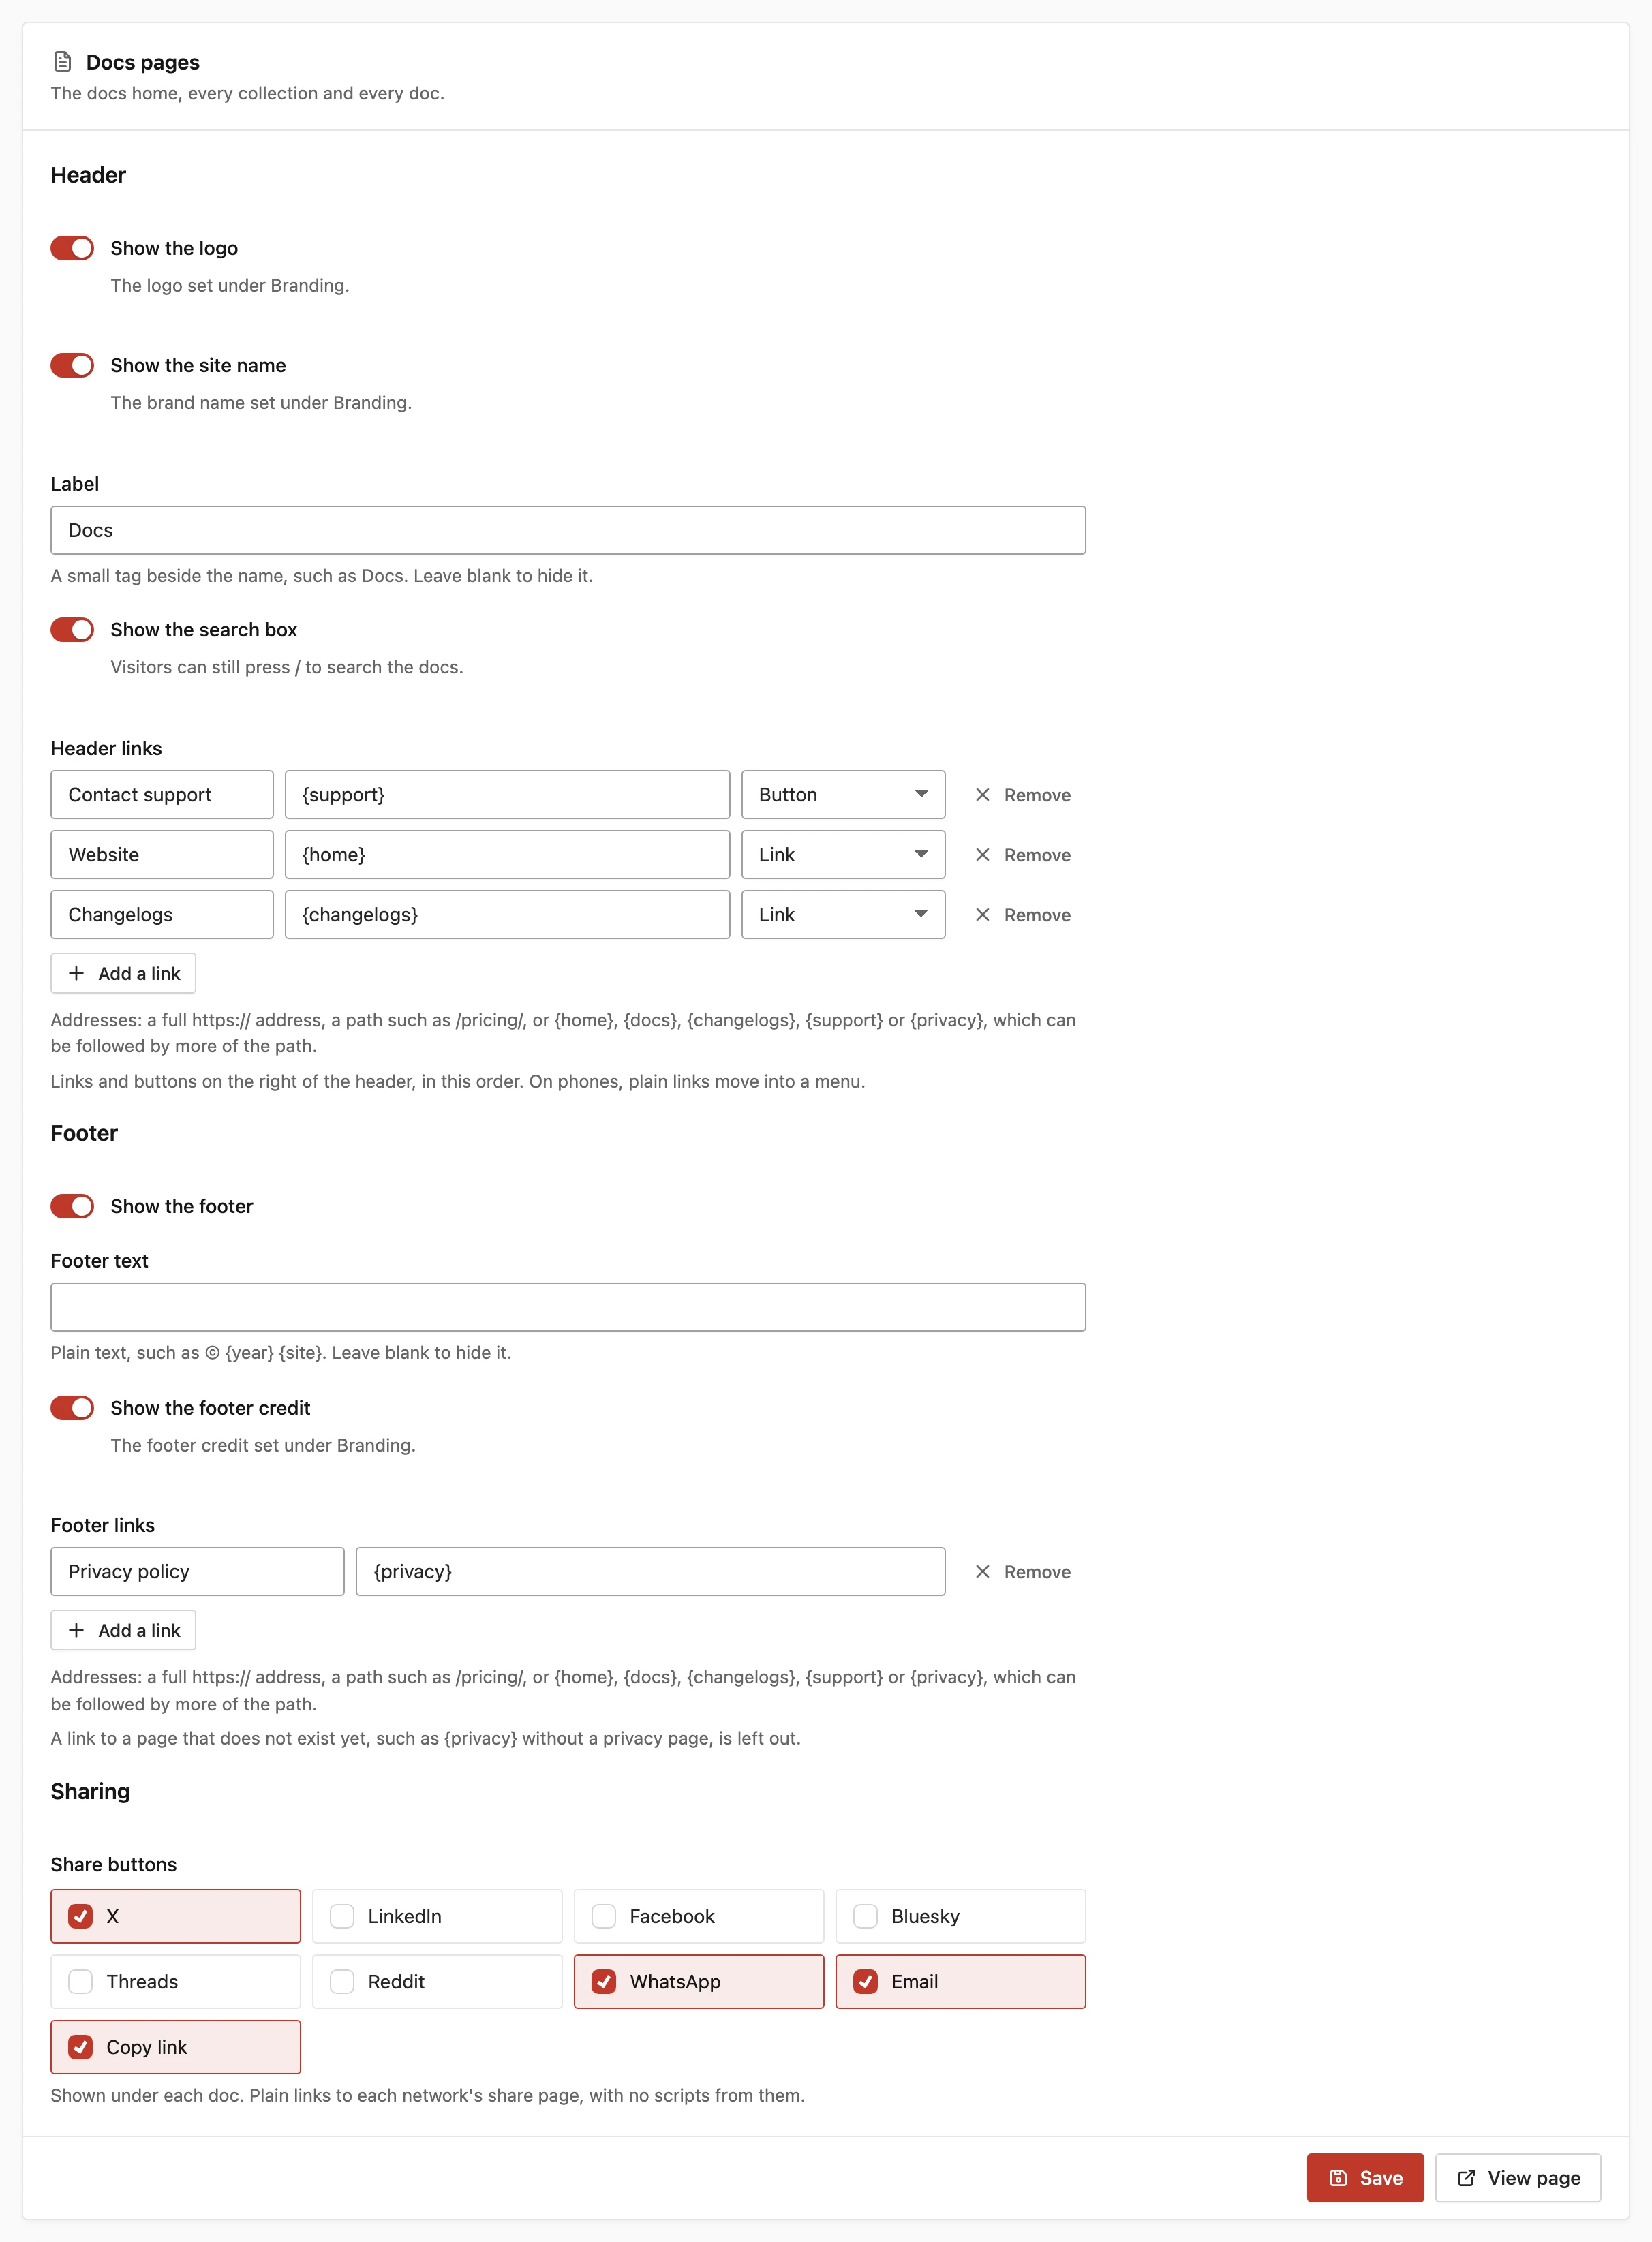Turn off Show the footer switch
Screen dimensions: 1652x2242
pyautogui.click(x=72, y=1206)
